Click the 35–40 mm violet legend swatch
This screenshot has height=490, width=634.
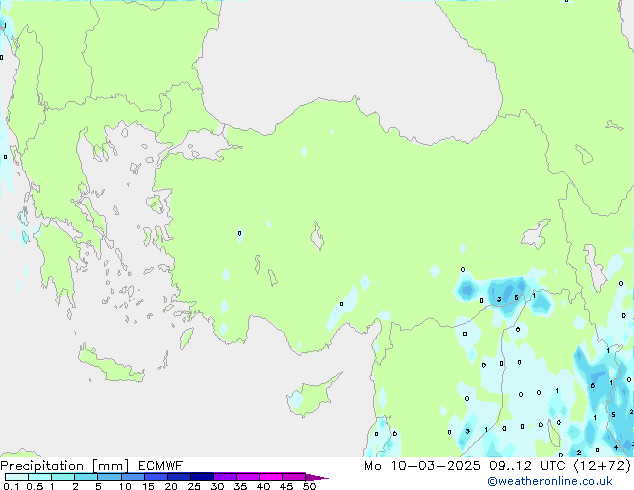point(248,477)
